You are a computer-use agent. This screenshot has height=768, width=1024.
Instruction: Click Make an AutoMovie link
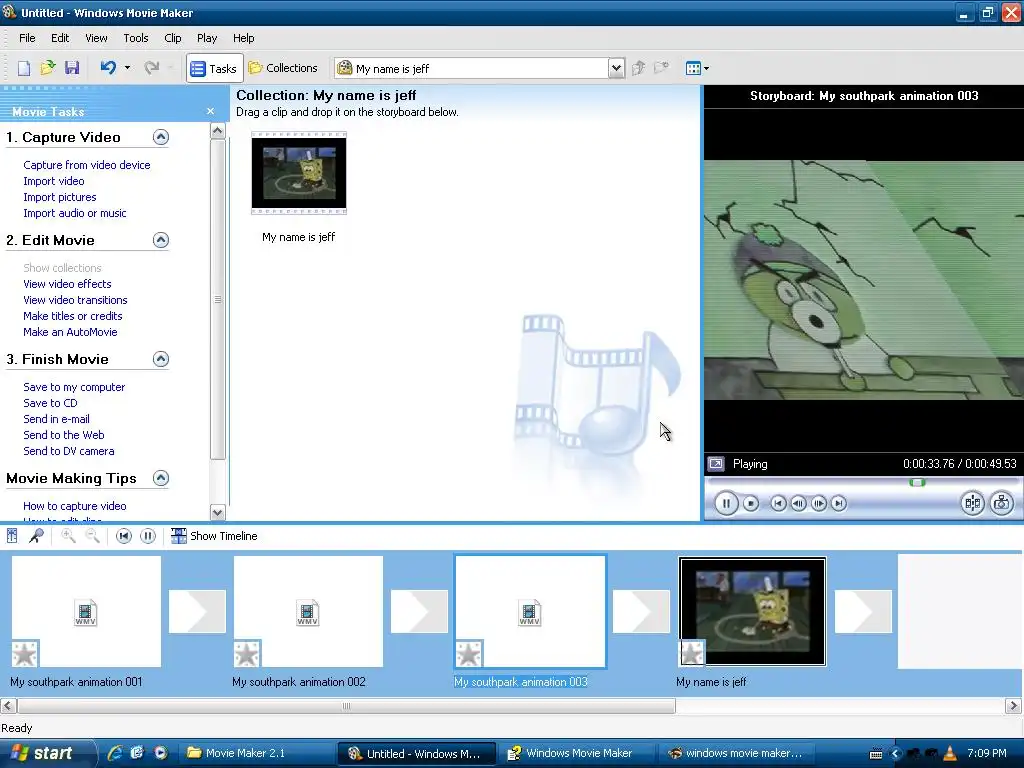point(70,332)
